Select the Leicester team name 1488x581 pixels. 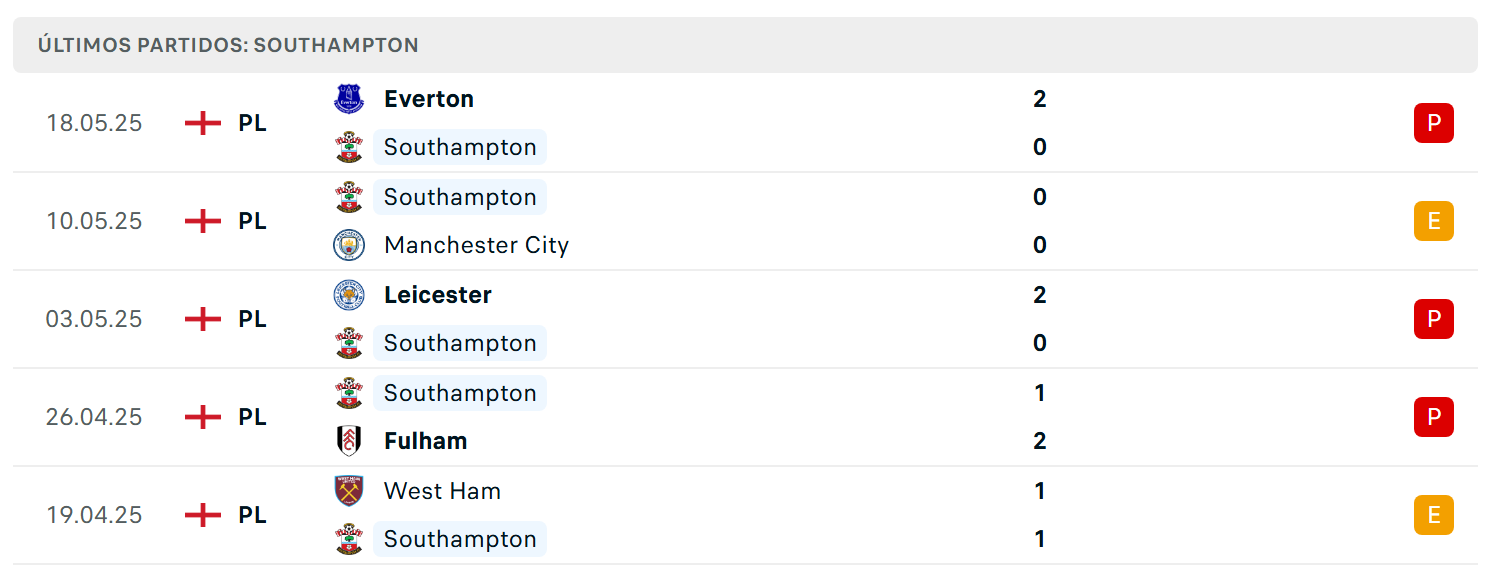click(x=438, y=295)
